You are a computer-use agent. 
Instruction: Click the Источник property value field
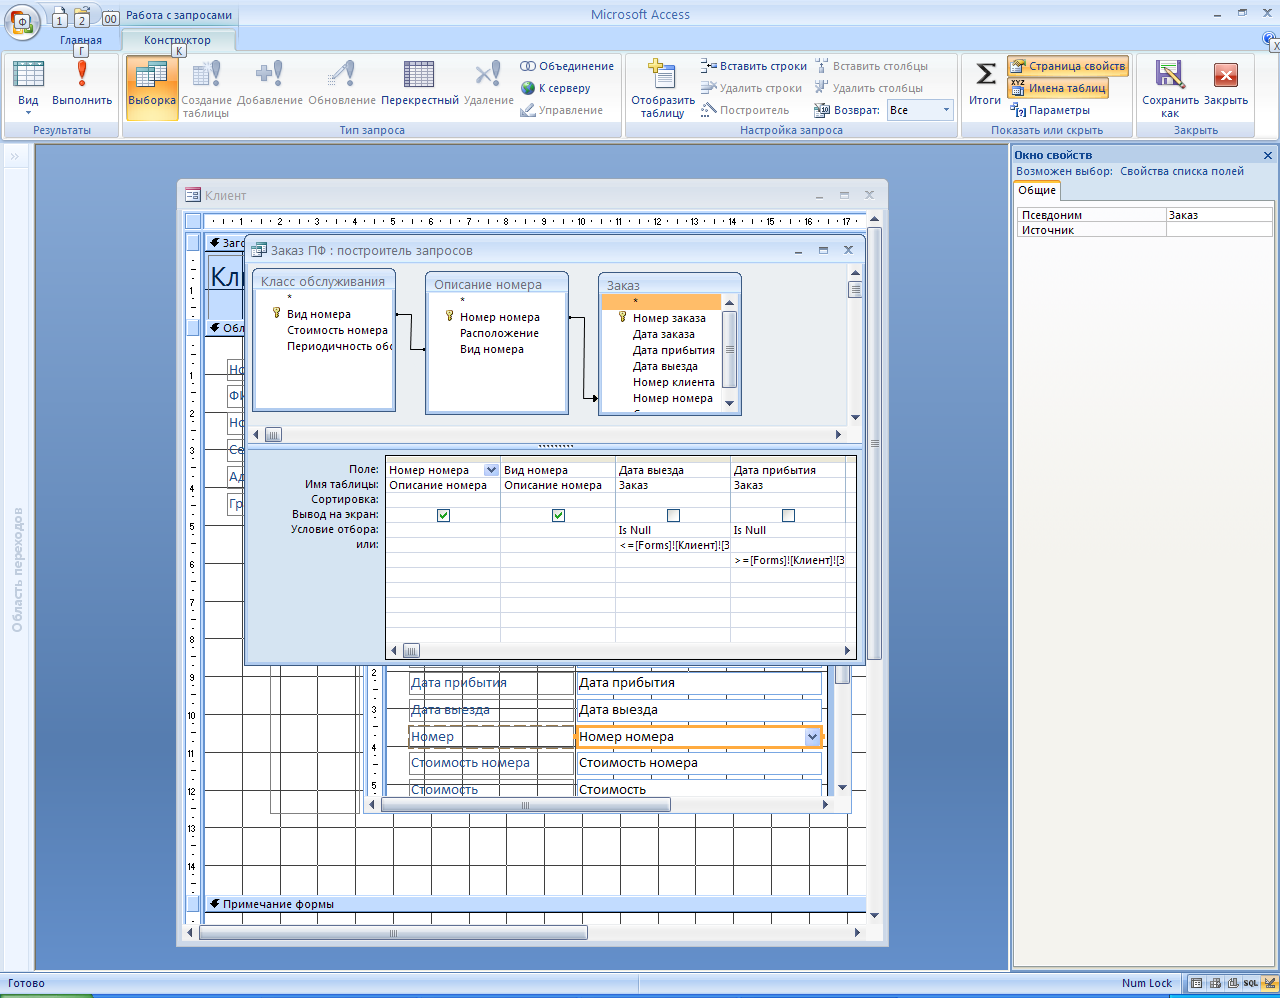coord(1219,230)
